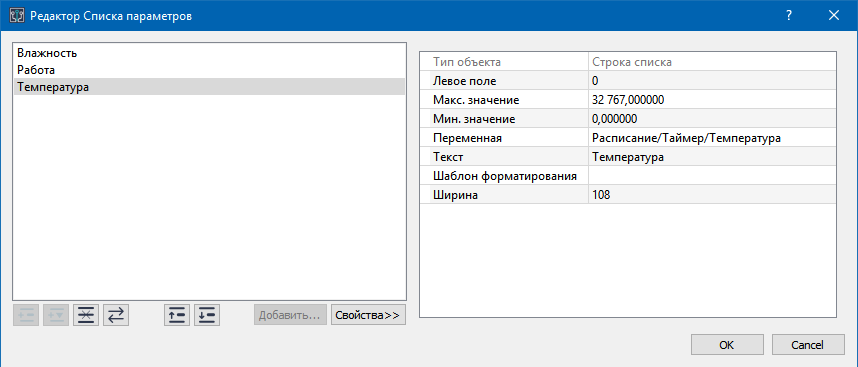Edit the Текст value Температура
The height and width of the screenshot is (367, 858).
712,157
